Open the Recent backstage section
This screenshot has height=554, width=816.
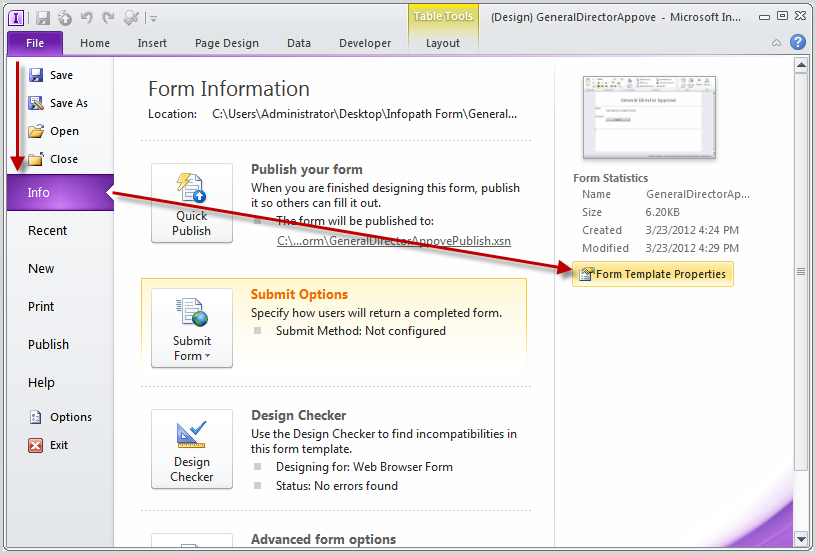[x=47, y=230]
